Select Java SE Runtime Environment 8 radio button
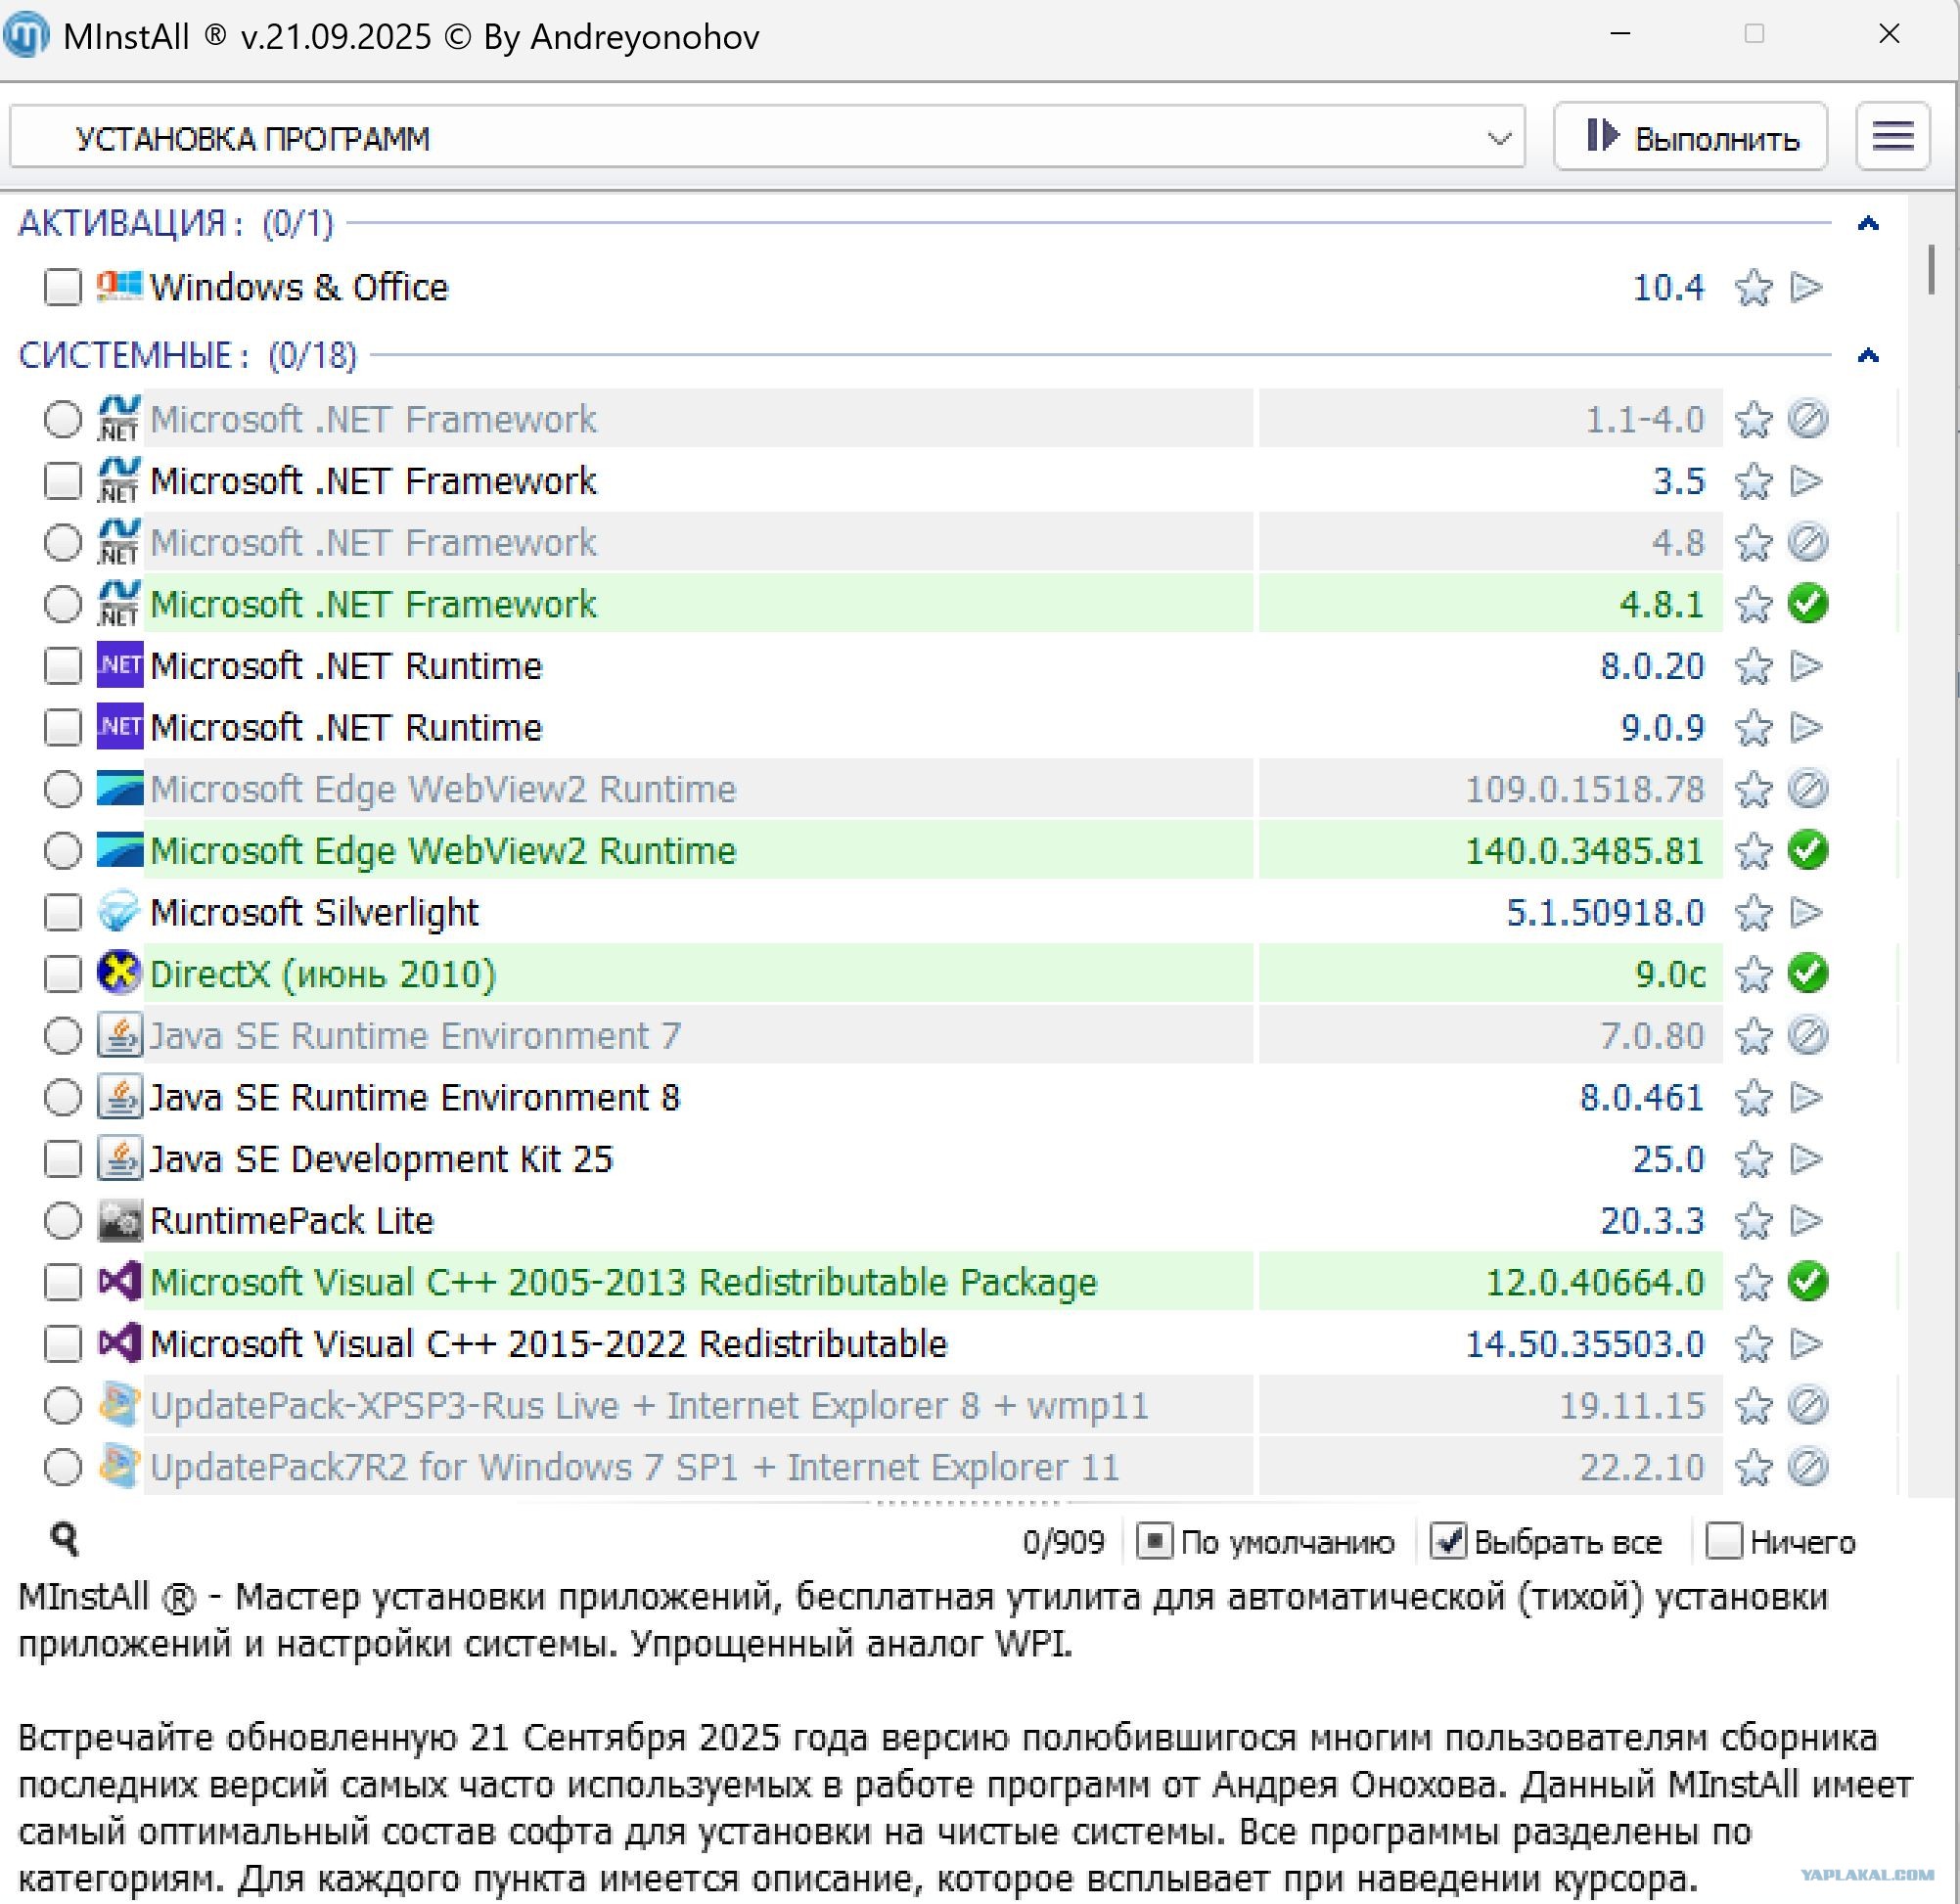Viewport: 1960px width, 1904px height. click(63, 1098)
